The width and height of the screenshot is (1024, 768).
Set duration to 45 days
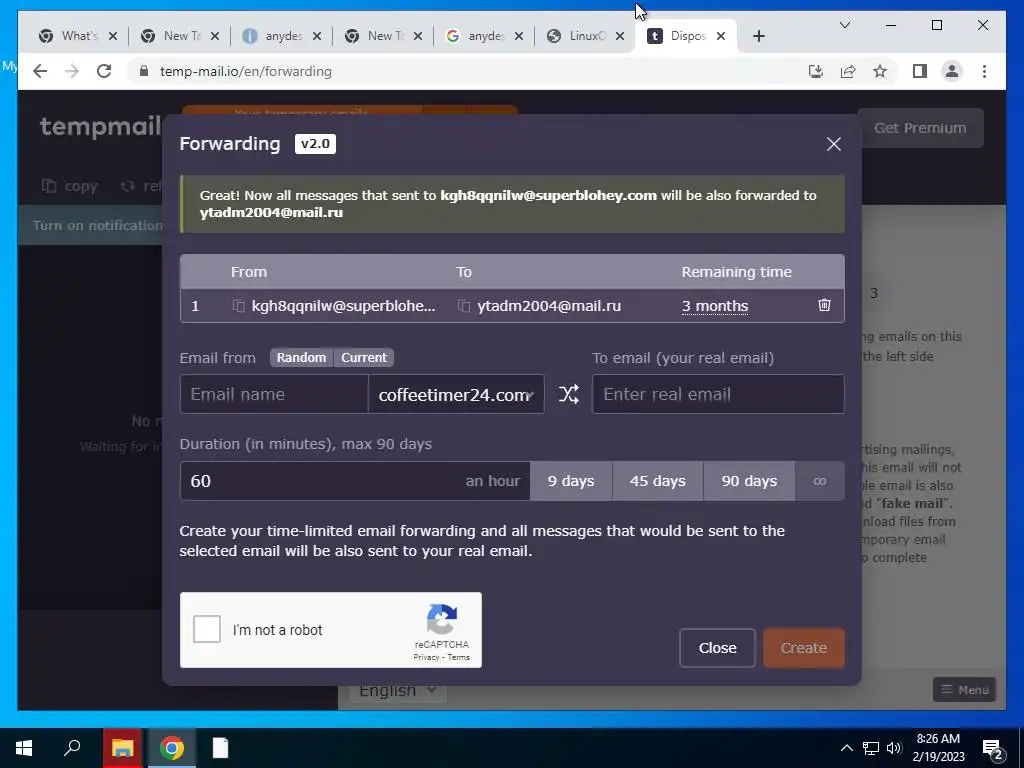(658, 481)
